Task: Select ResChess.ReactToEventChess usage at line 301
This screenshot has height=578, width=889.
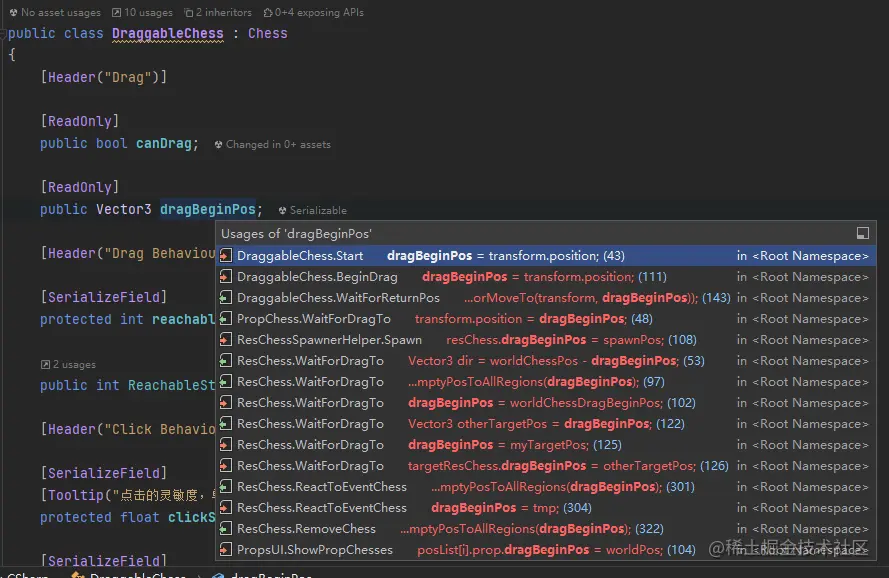Action: pyautogui.click(x=545, y=487)
